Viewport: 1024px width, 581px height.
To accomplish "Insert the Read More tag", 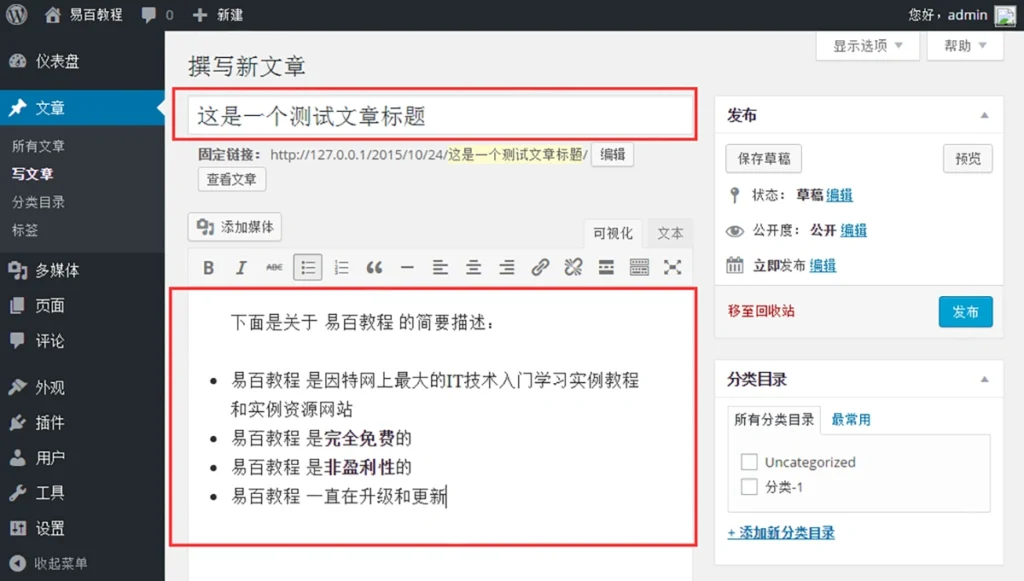I will [606, 268].
